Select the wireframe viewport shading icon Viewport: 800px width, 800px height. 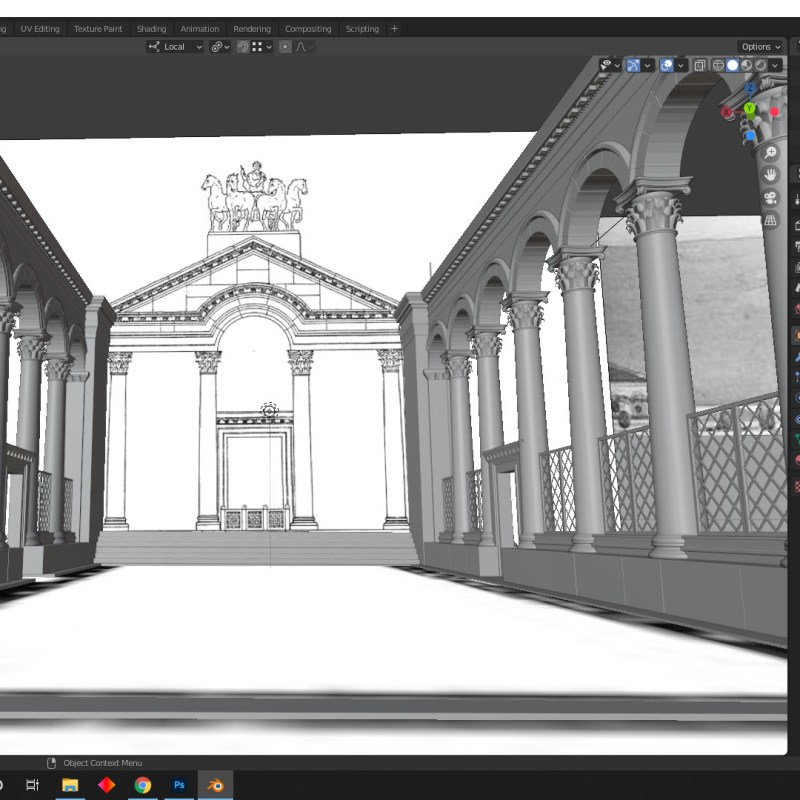[x=718, y=65]
